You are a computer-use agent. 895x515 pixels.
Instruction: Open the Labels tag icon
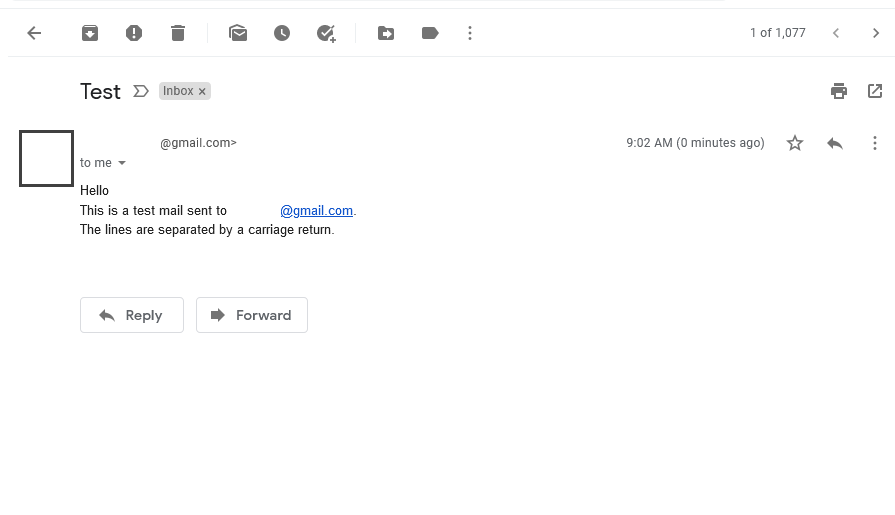430,33
